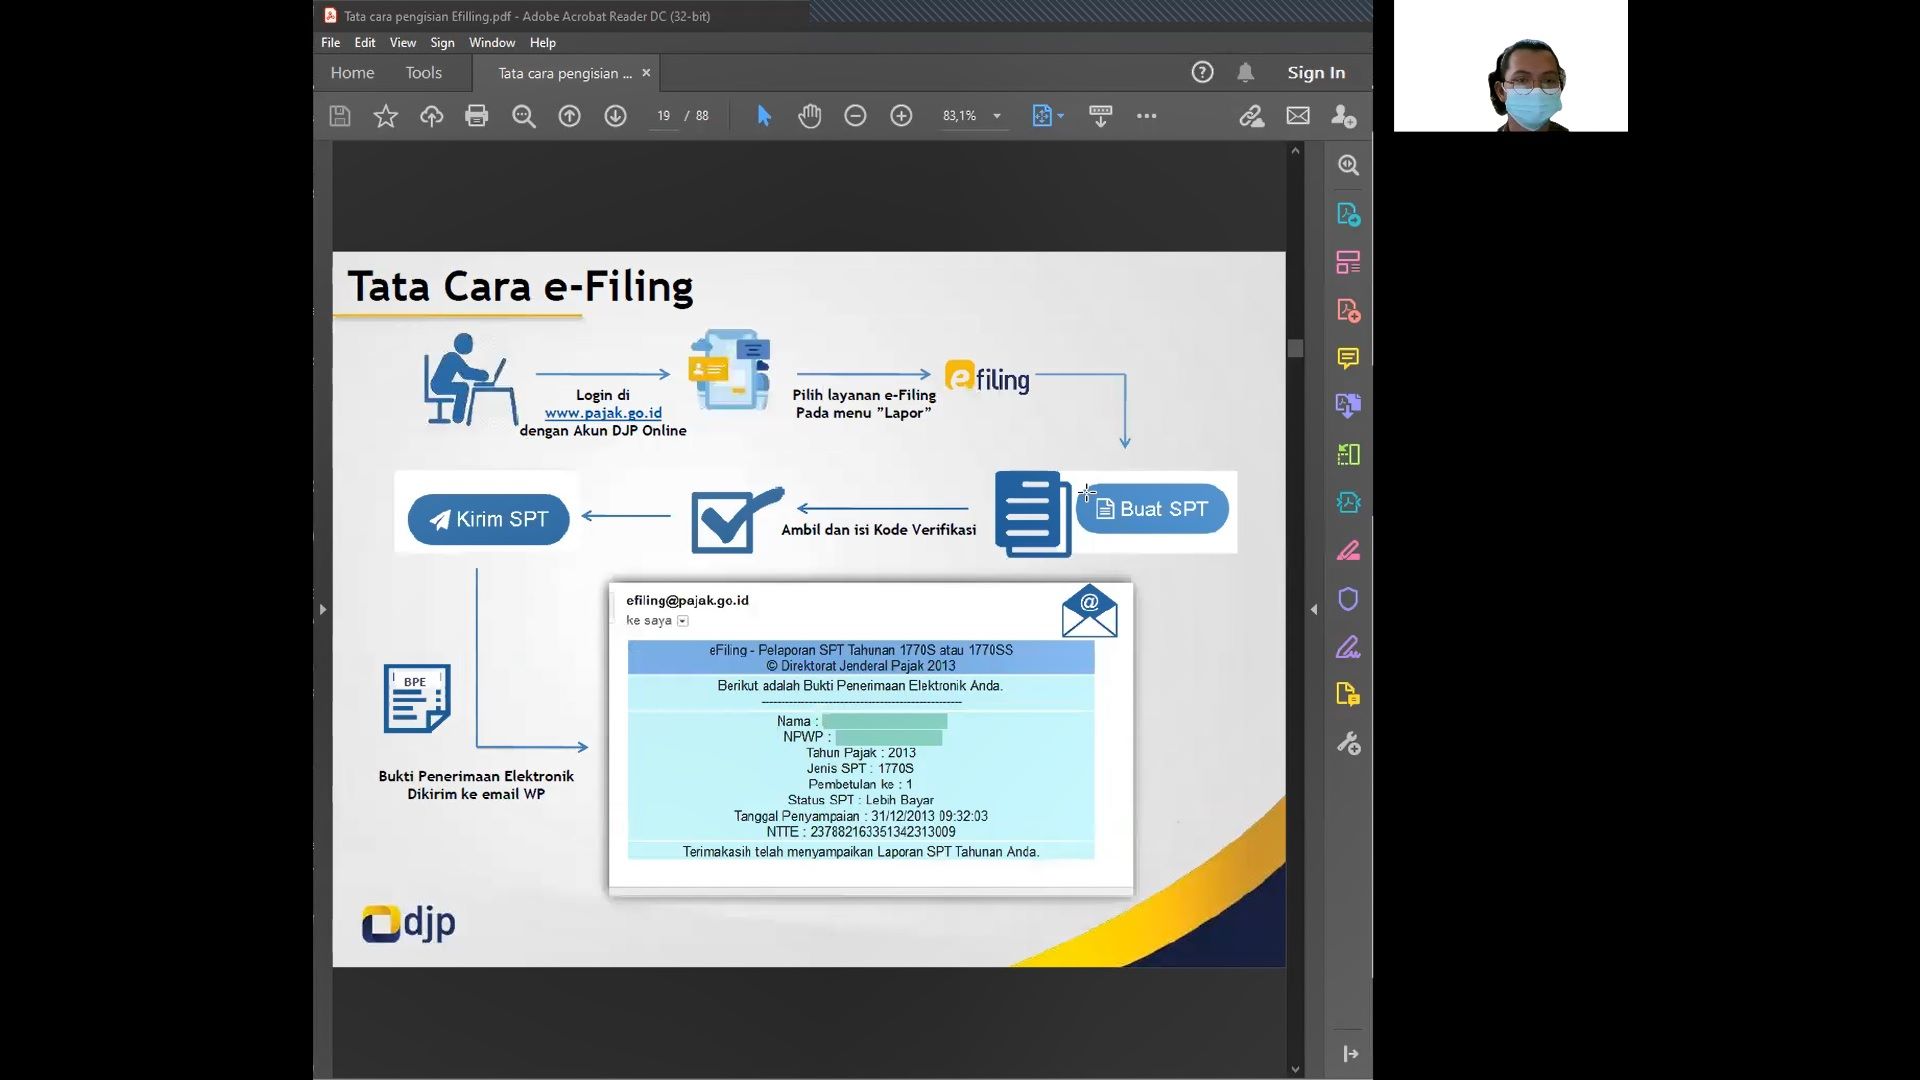Click the Print file icon

476,116
